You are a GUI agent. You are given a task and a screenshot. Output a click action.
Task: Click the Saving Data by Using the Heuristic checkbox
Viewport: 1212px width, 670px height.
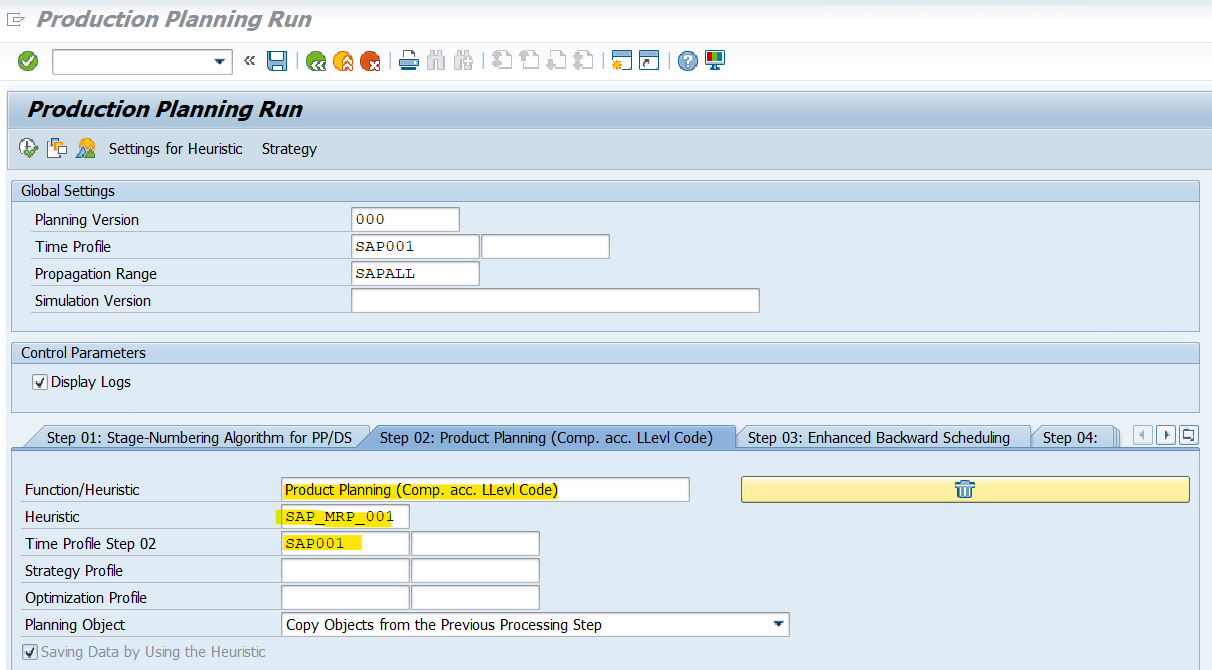(x=29, y=651)
